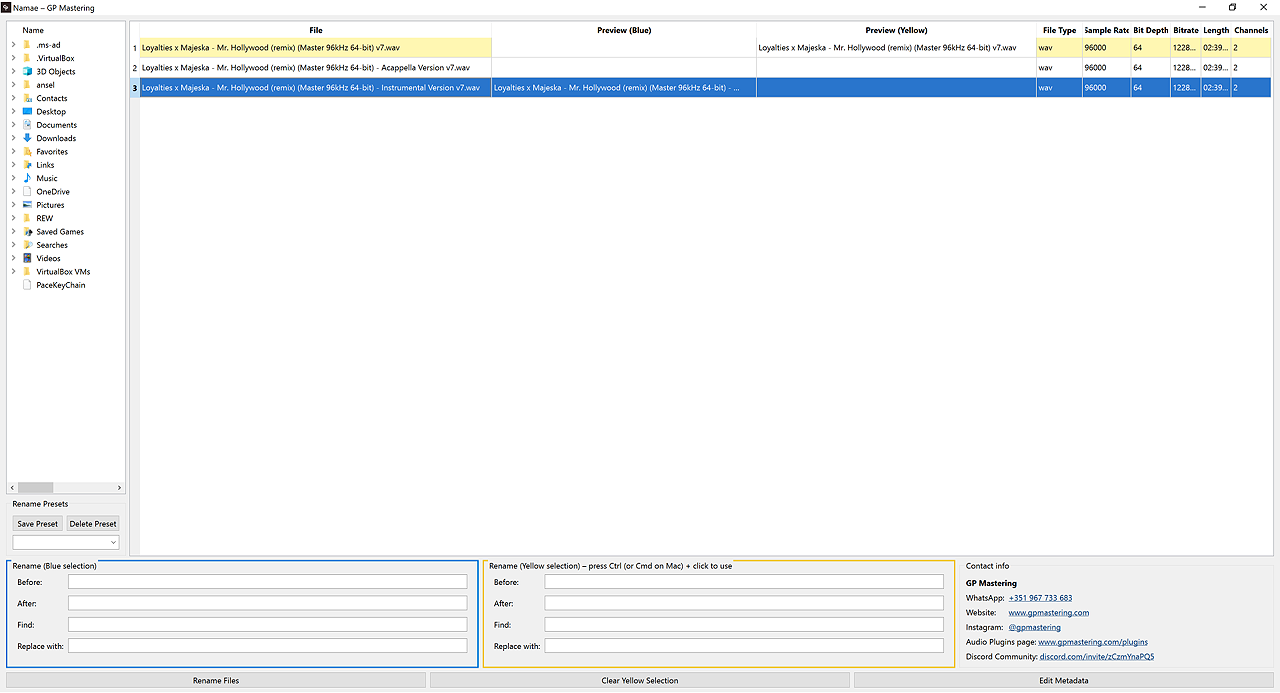1280x693 pixels.
Task: Click the Before field in the blue rename panel
Action: click(x=267, y=581)
